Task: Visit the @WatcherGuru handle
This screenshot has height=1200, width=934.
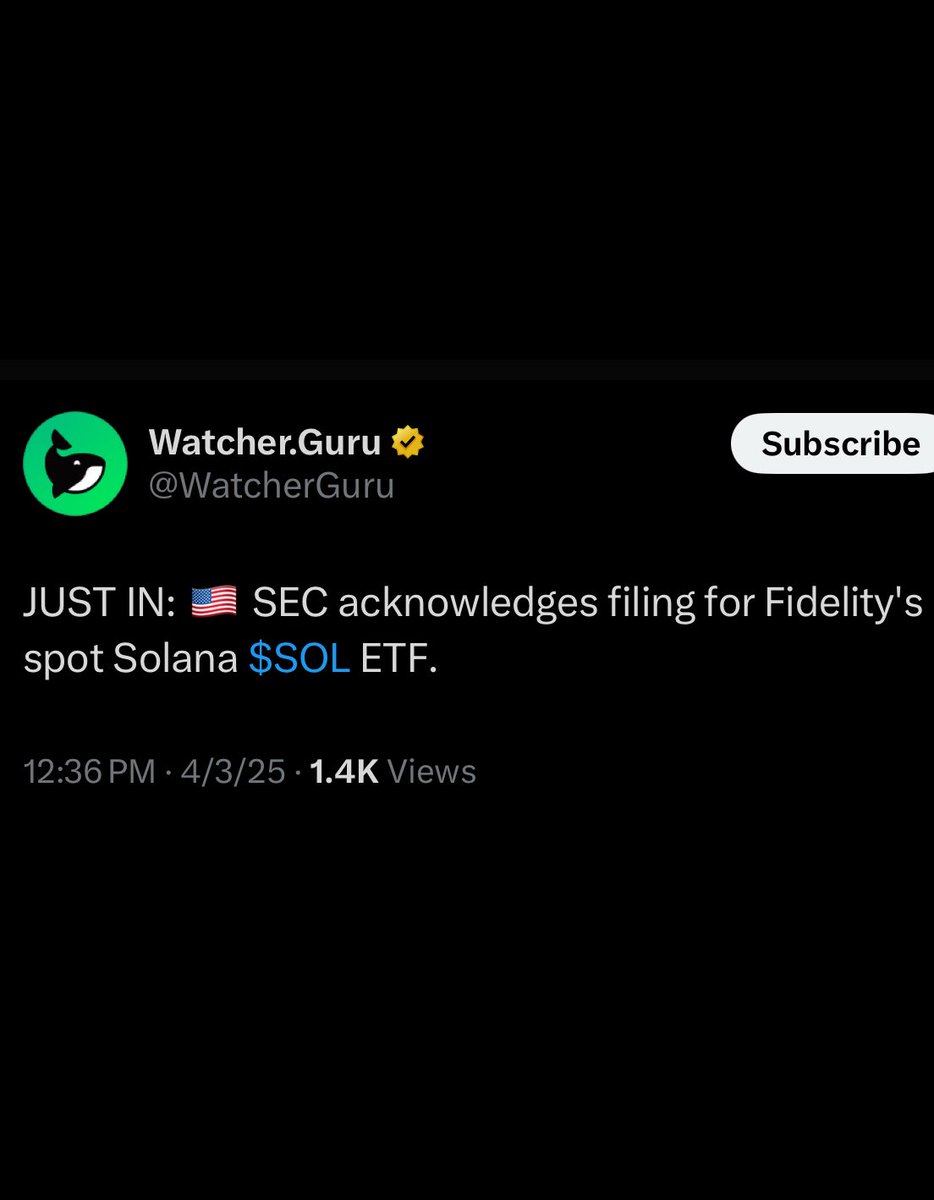Action: tap(271, 486)
